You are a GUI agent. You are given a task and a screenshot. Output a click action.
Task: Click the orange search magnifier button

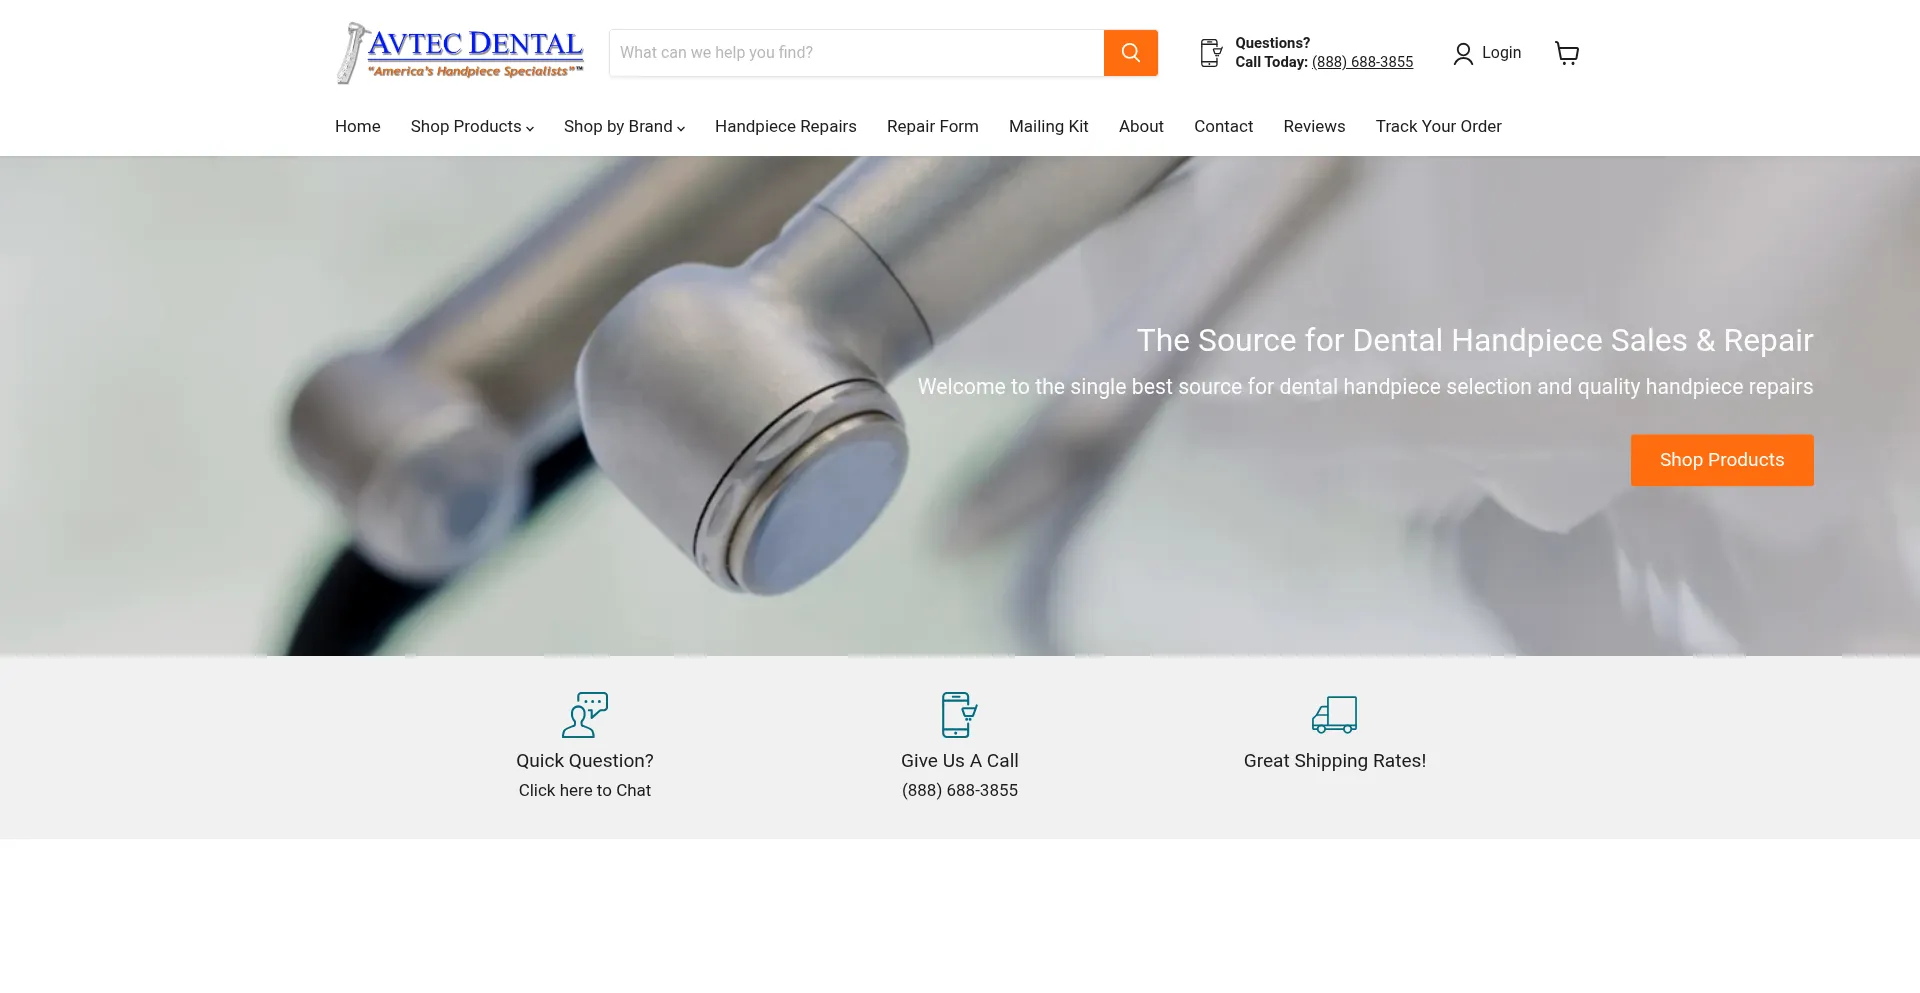1130,53
